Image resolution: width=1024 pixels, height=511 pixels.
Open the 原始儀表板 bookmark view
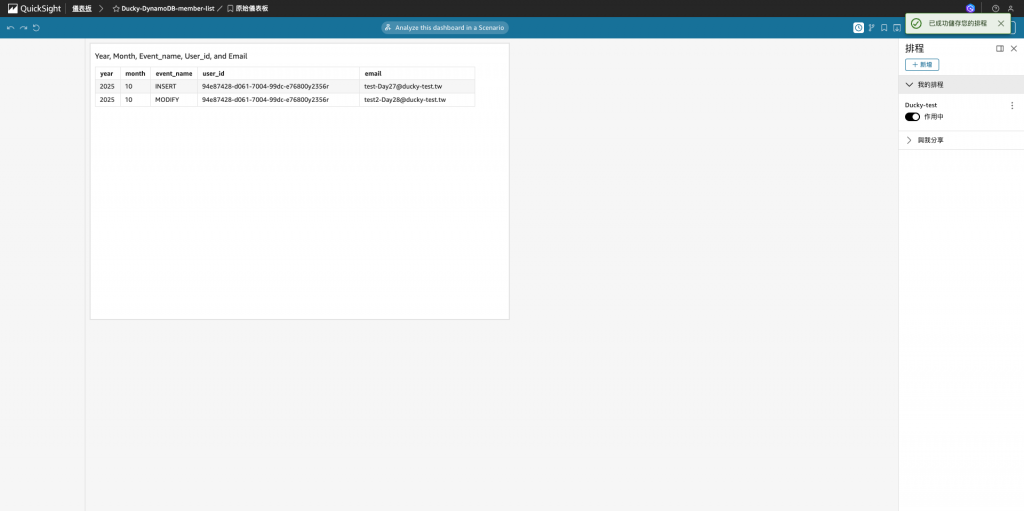click(x=248, y=8)
